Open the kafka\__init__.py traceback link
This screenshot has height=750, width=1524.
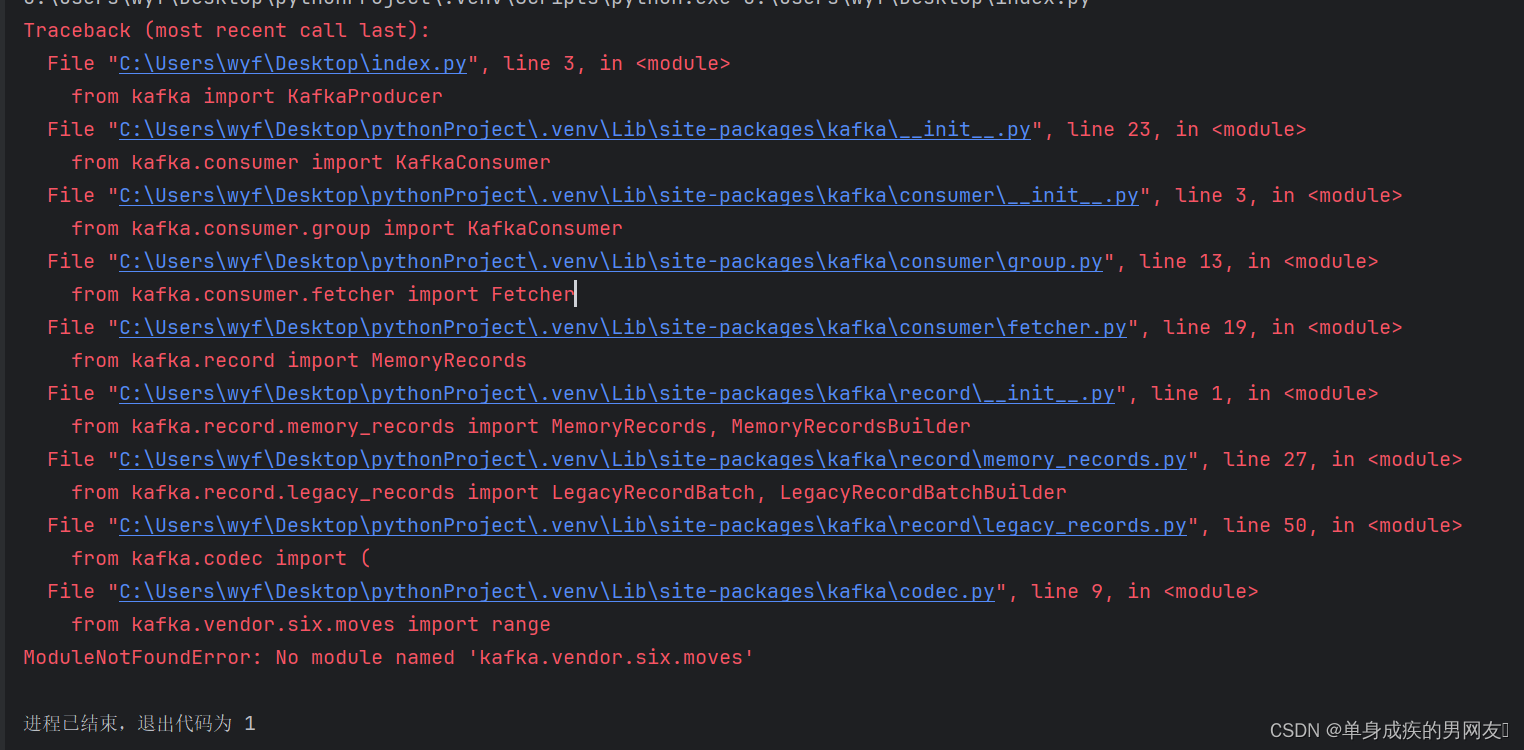click(x=575, y=130)
